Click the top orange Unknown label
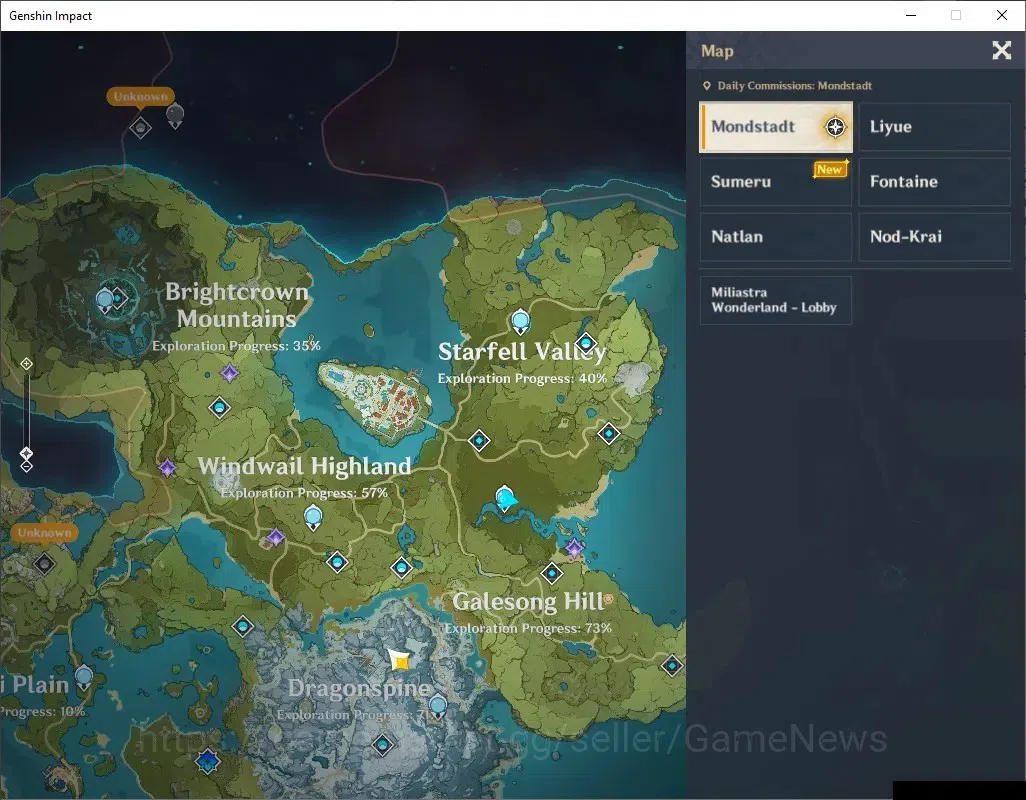This screenshot has height=800, width=1026. 141,97
